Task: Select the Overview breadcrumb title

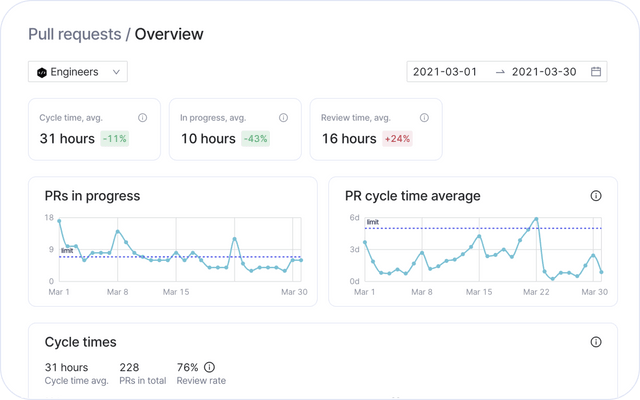Action: click(x=169, y=34)
